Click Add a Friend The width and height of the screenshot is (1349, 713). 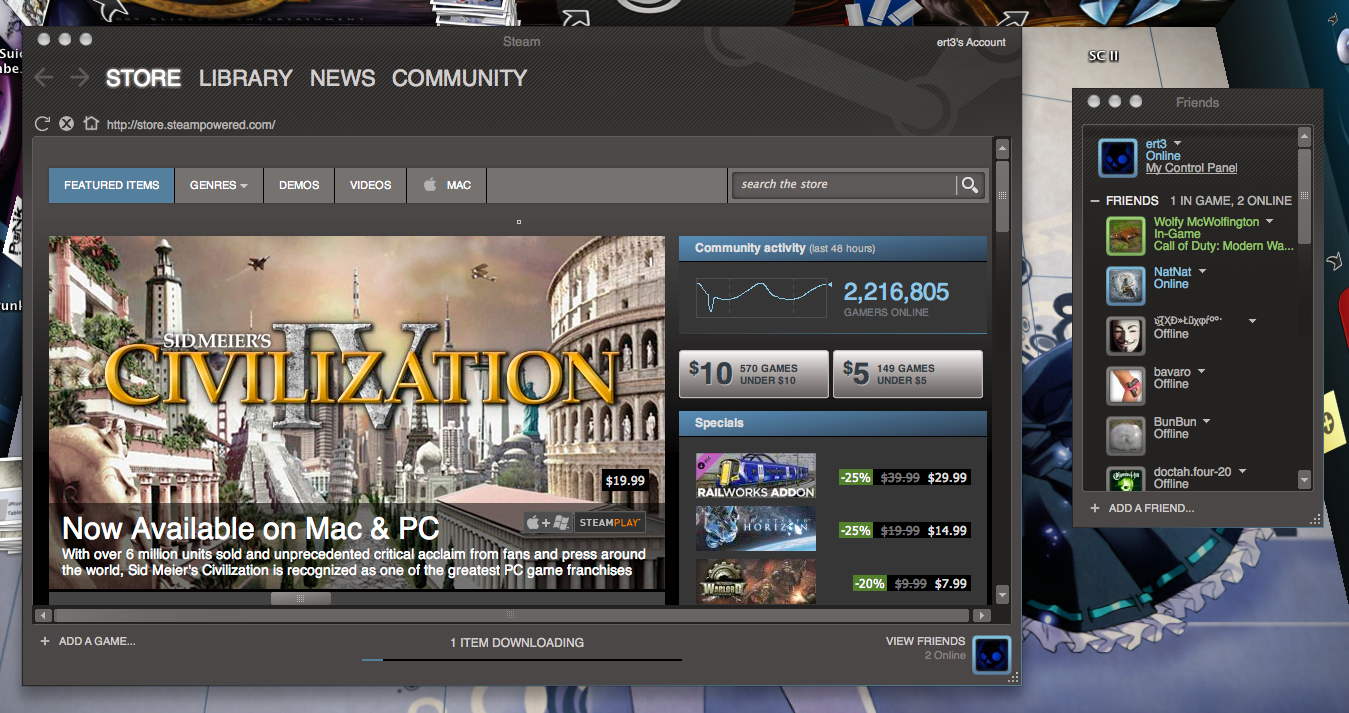tap(1151, 508)
